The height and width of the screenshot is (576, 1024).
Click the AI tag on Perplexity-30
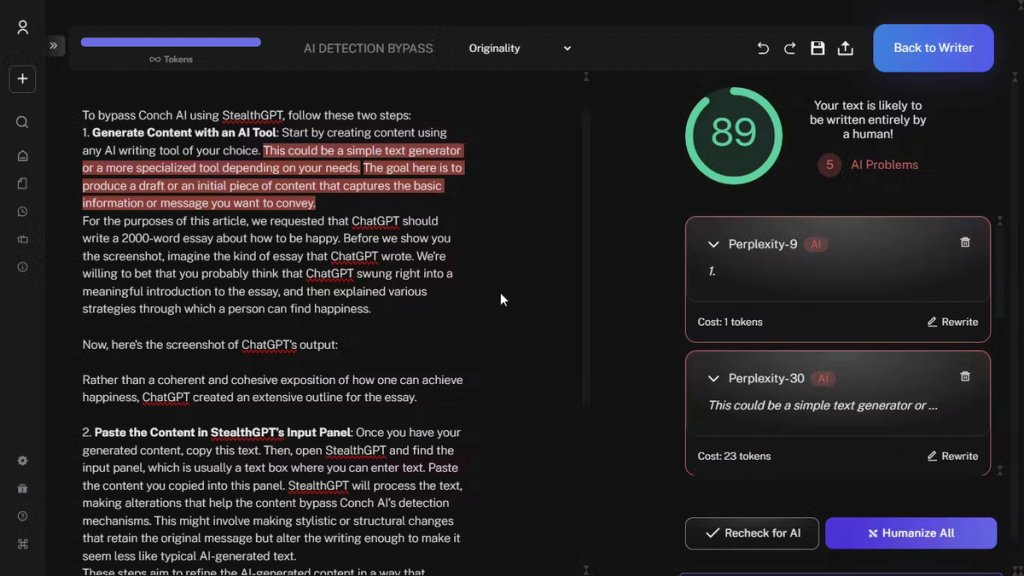point(823,379)
